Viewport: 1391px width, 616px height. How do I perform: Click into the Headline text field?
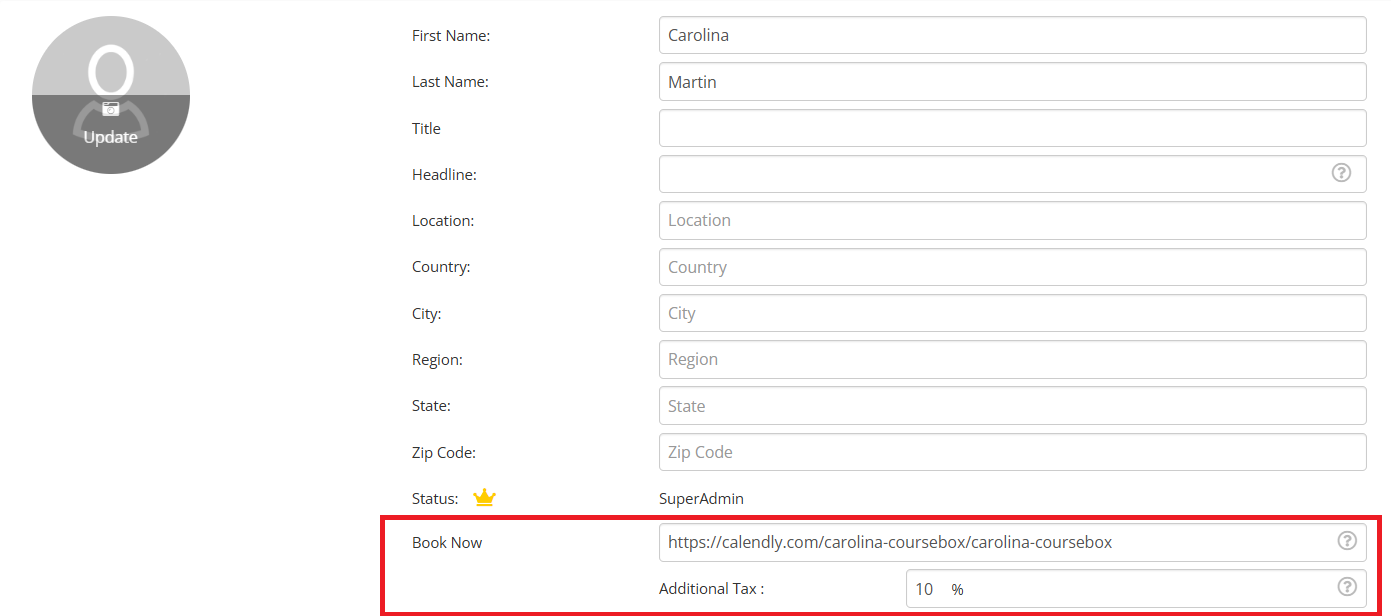coord(990,174)
